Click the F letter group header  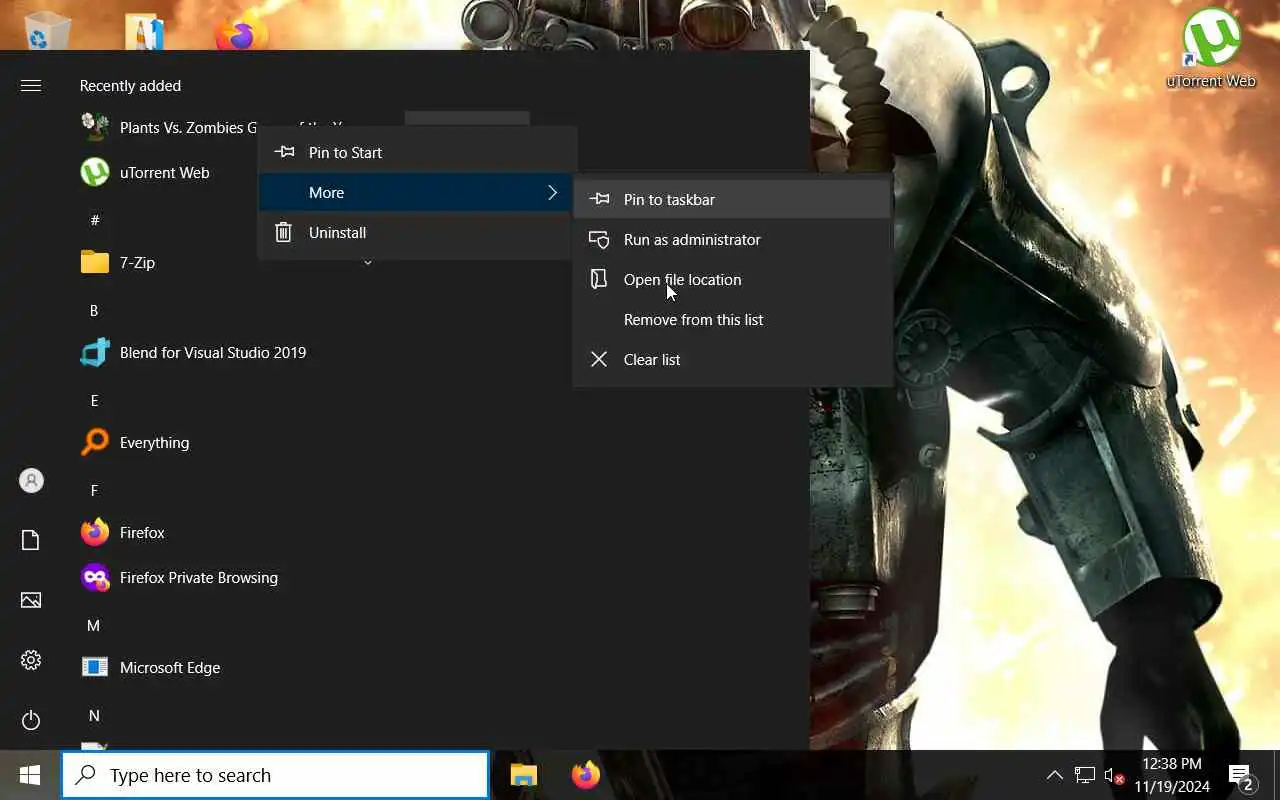coord(94,490)
